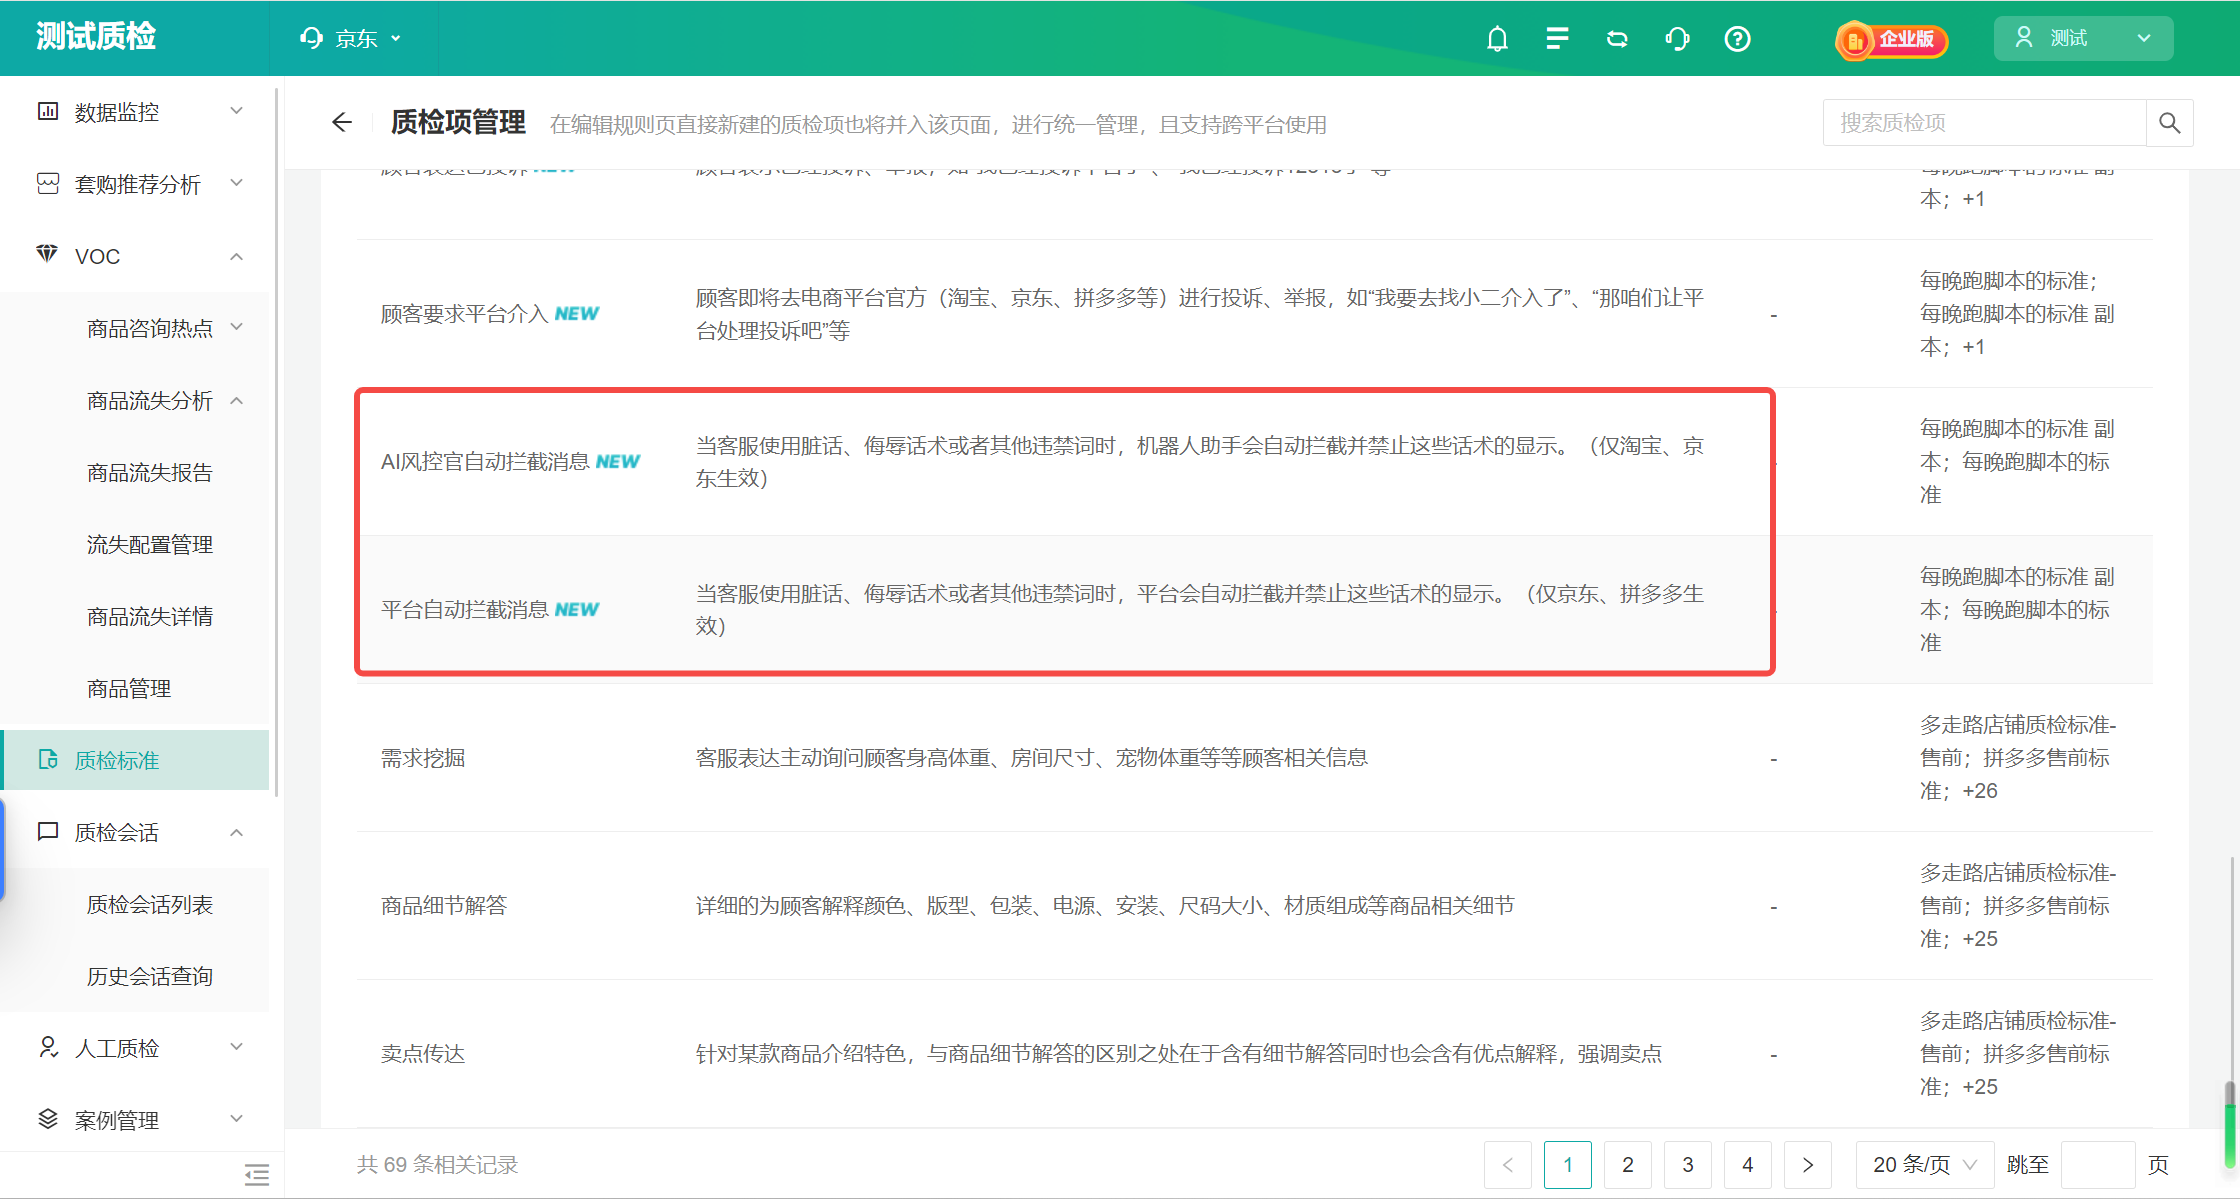The image size is (2240, 1199).
Task: Open 商品管理 in the sidebar
Action: 128,689
